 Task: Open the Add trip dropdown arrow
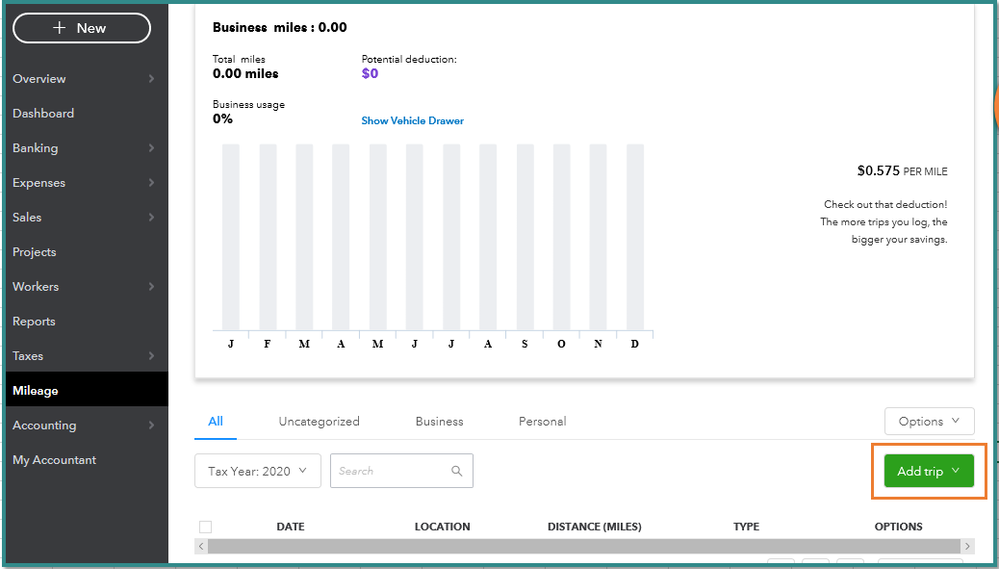point(955,470)
